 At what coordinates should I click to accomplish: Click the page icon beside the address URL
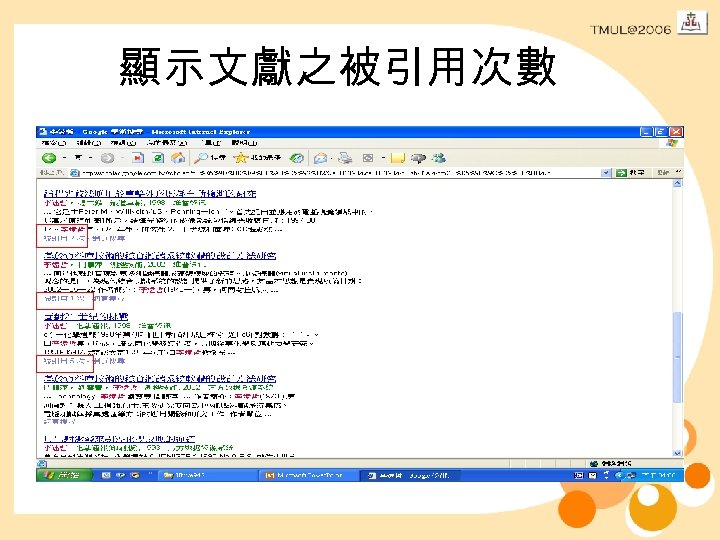pyautogui.click(x=74, y=173)
